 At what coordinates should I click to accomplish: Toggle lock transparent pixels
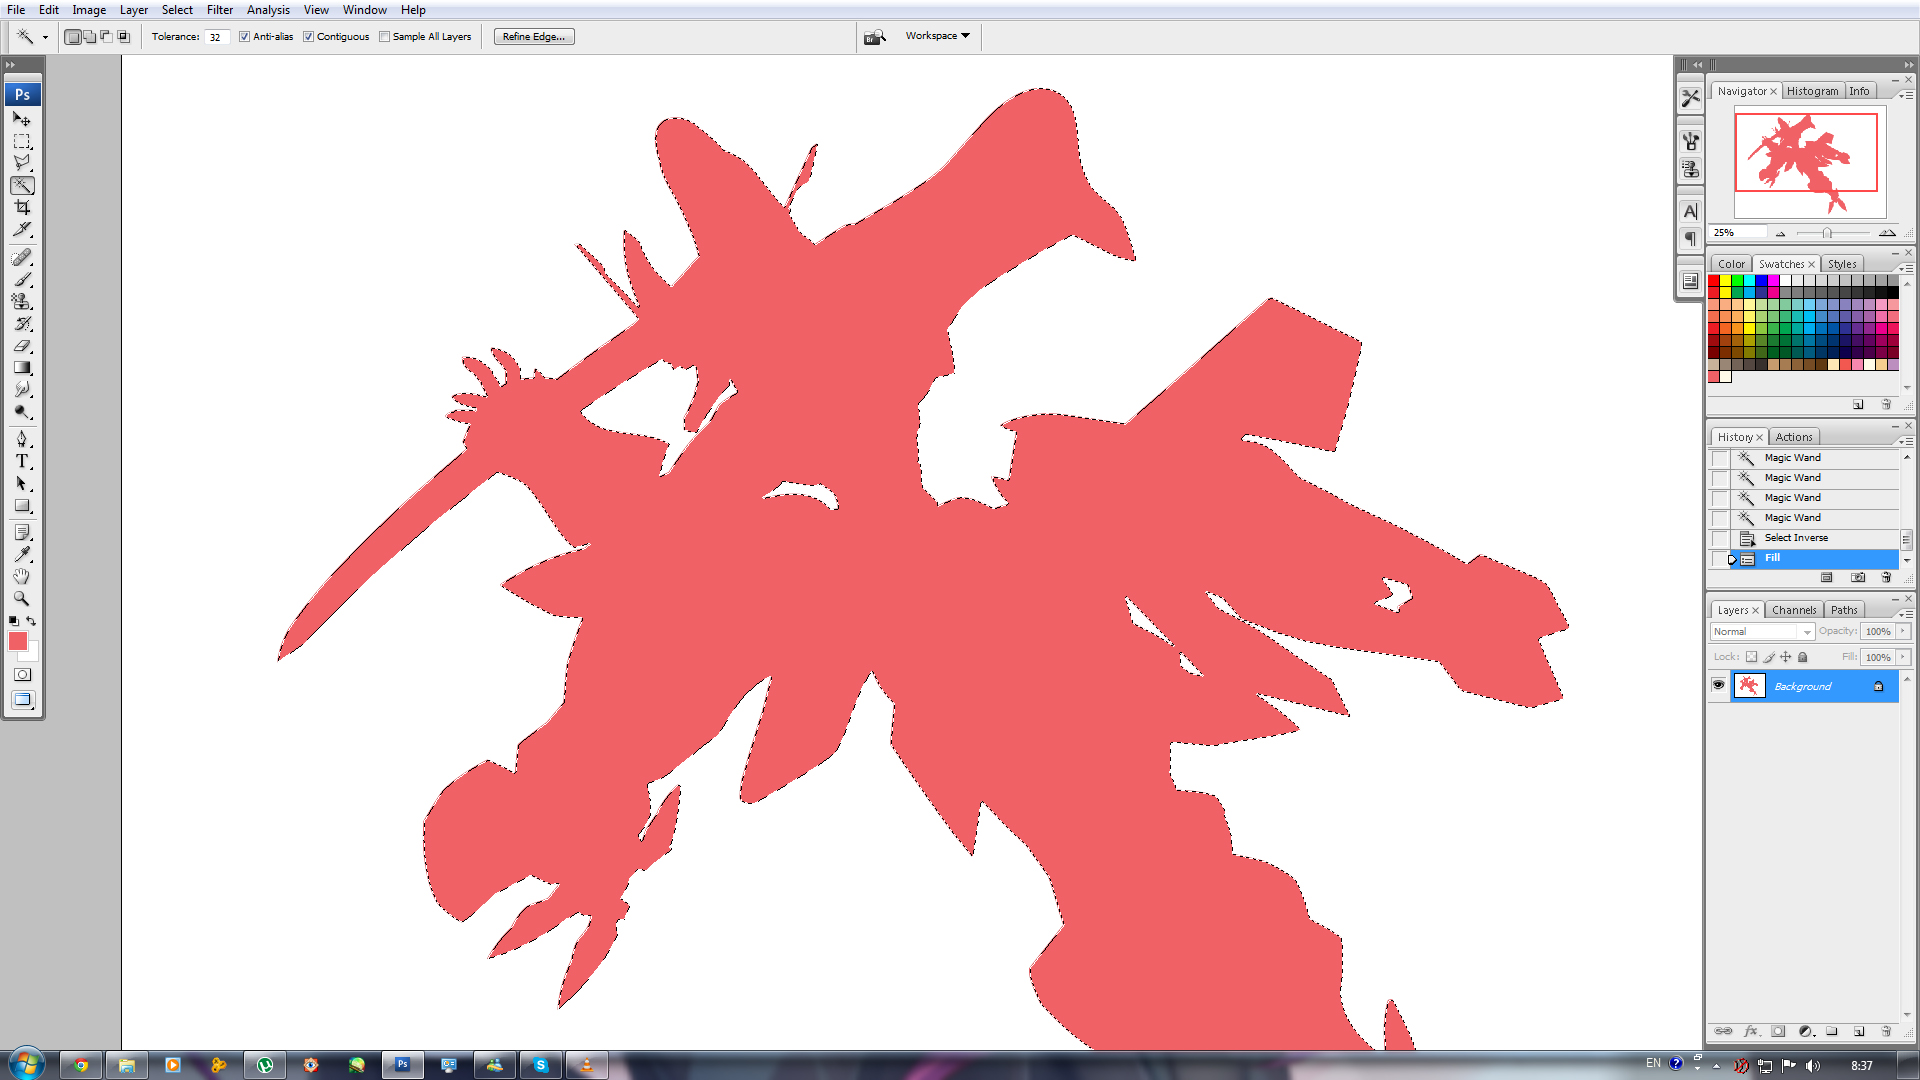pyautogui.click(x=1751, y=657)
